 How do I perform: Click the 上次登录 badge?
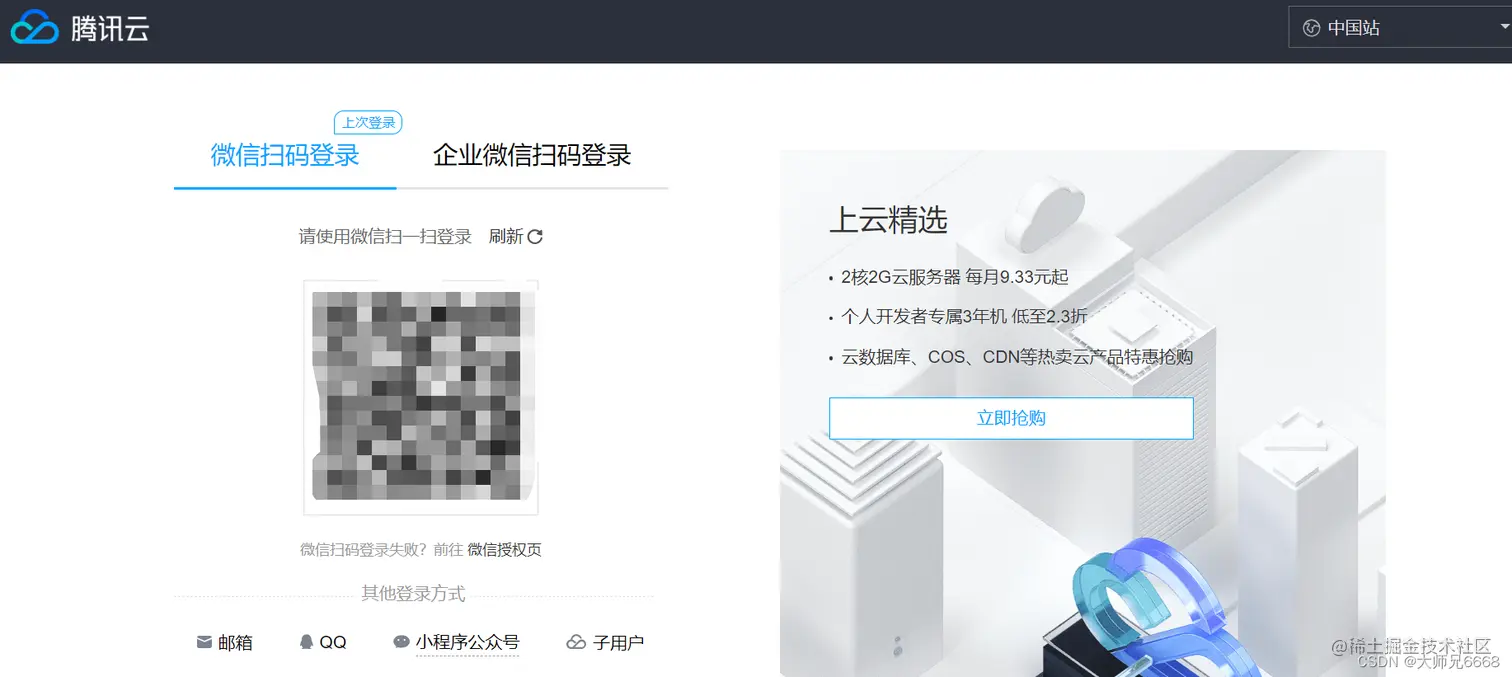[x=367, y=122]
